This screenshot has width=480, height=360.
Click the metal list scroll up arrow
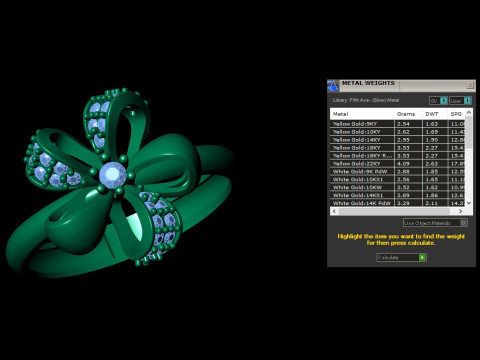[x=469, y=113]
